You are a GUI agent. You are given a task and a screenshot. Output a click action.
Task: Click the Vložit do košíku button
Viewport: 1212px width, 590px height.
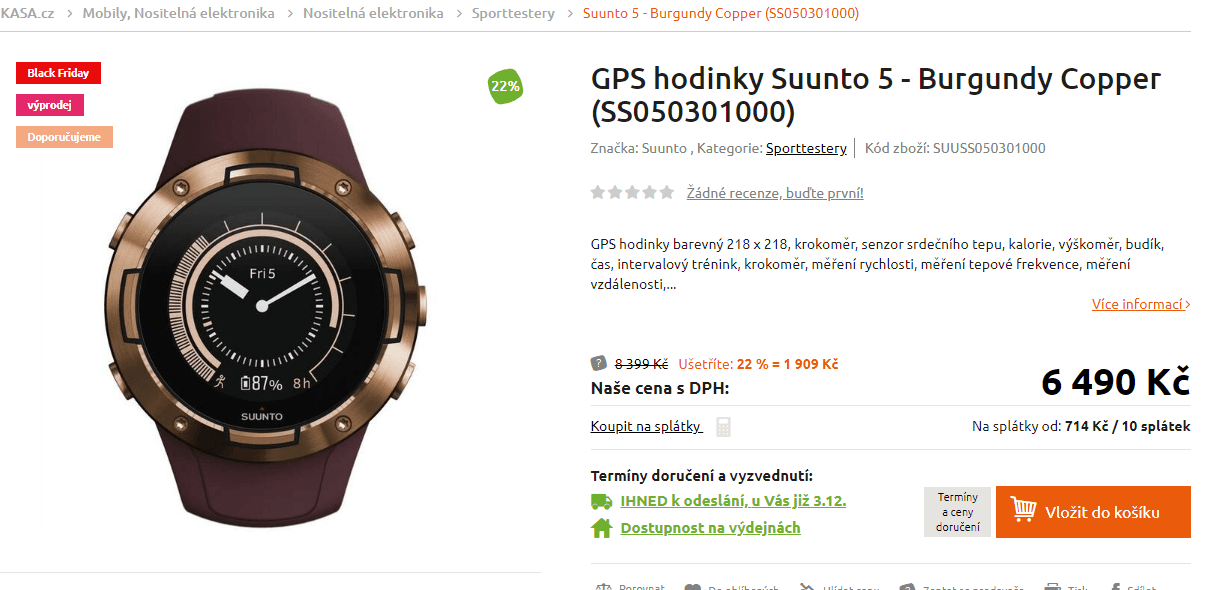[1093, 512]
